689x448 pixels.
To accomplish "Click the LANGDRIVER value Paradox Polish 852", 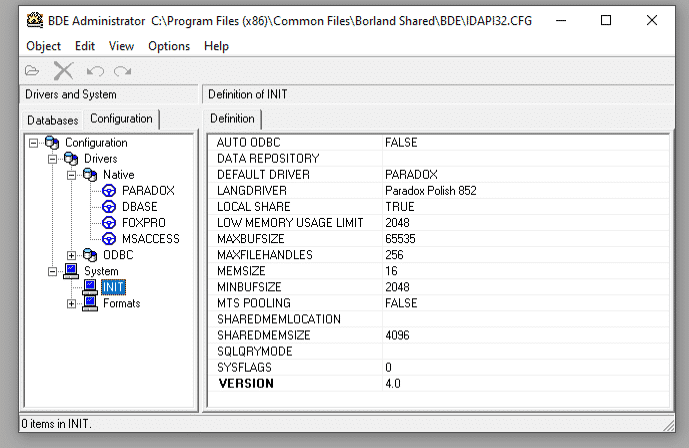I will pos(431,191).
